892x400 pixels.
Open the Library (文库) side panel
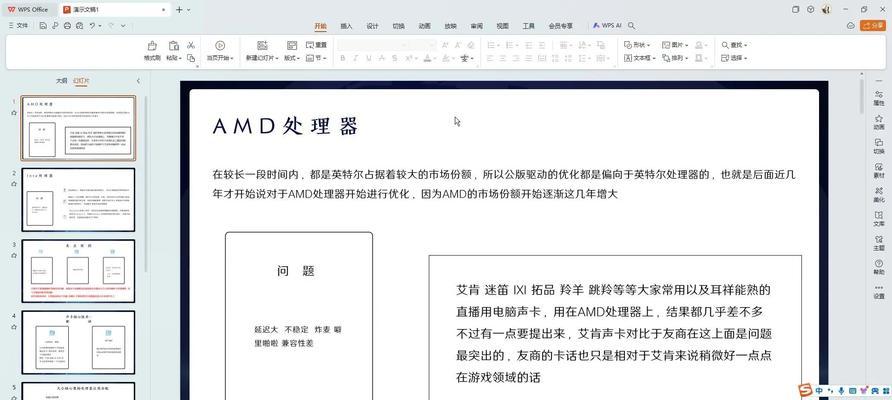[879, 218]
